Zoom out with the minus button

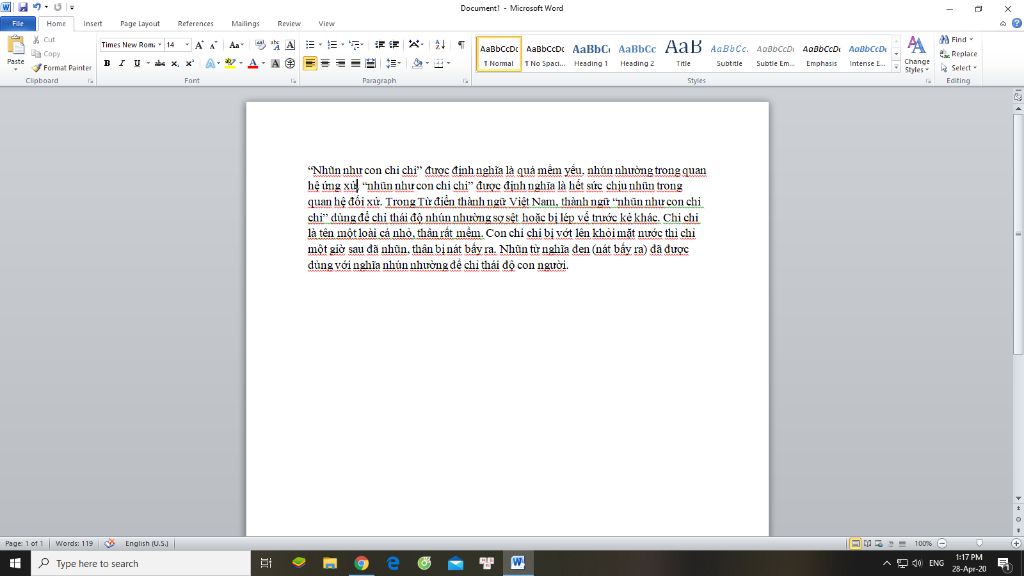942,543
